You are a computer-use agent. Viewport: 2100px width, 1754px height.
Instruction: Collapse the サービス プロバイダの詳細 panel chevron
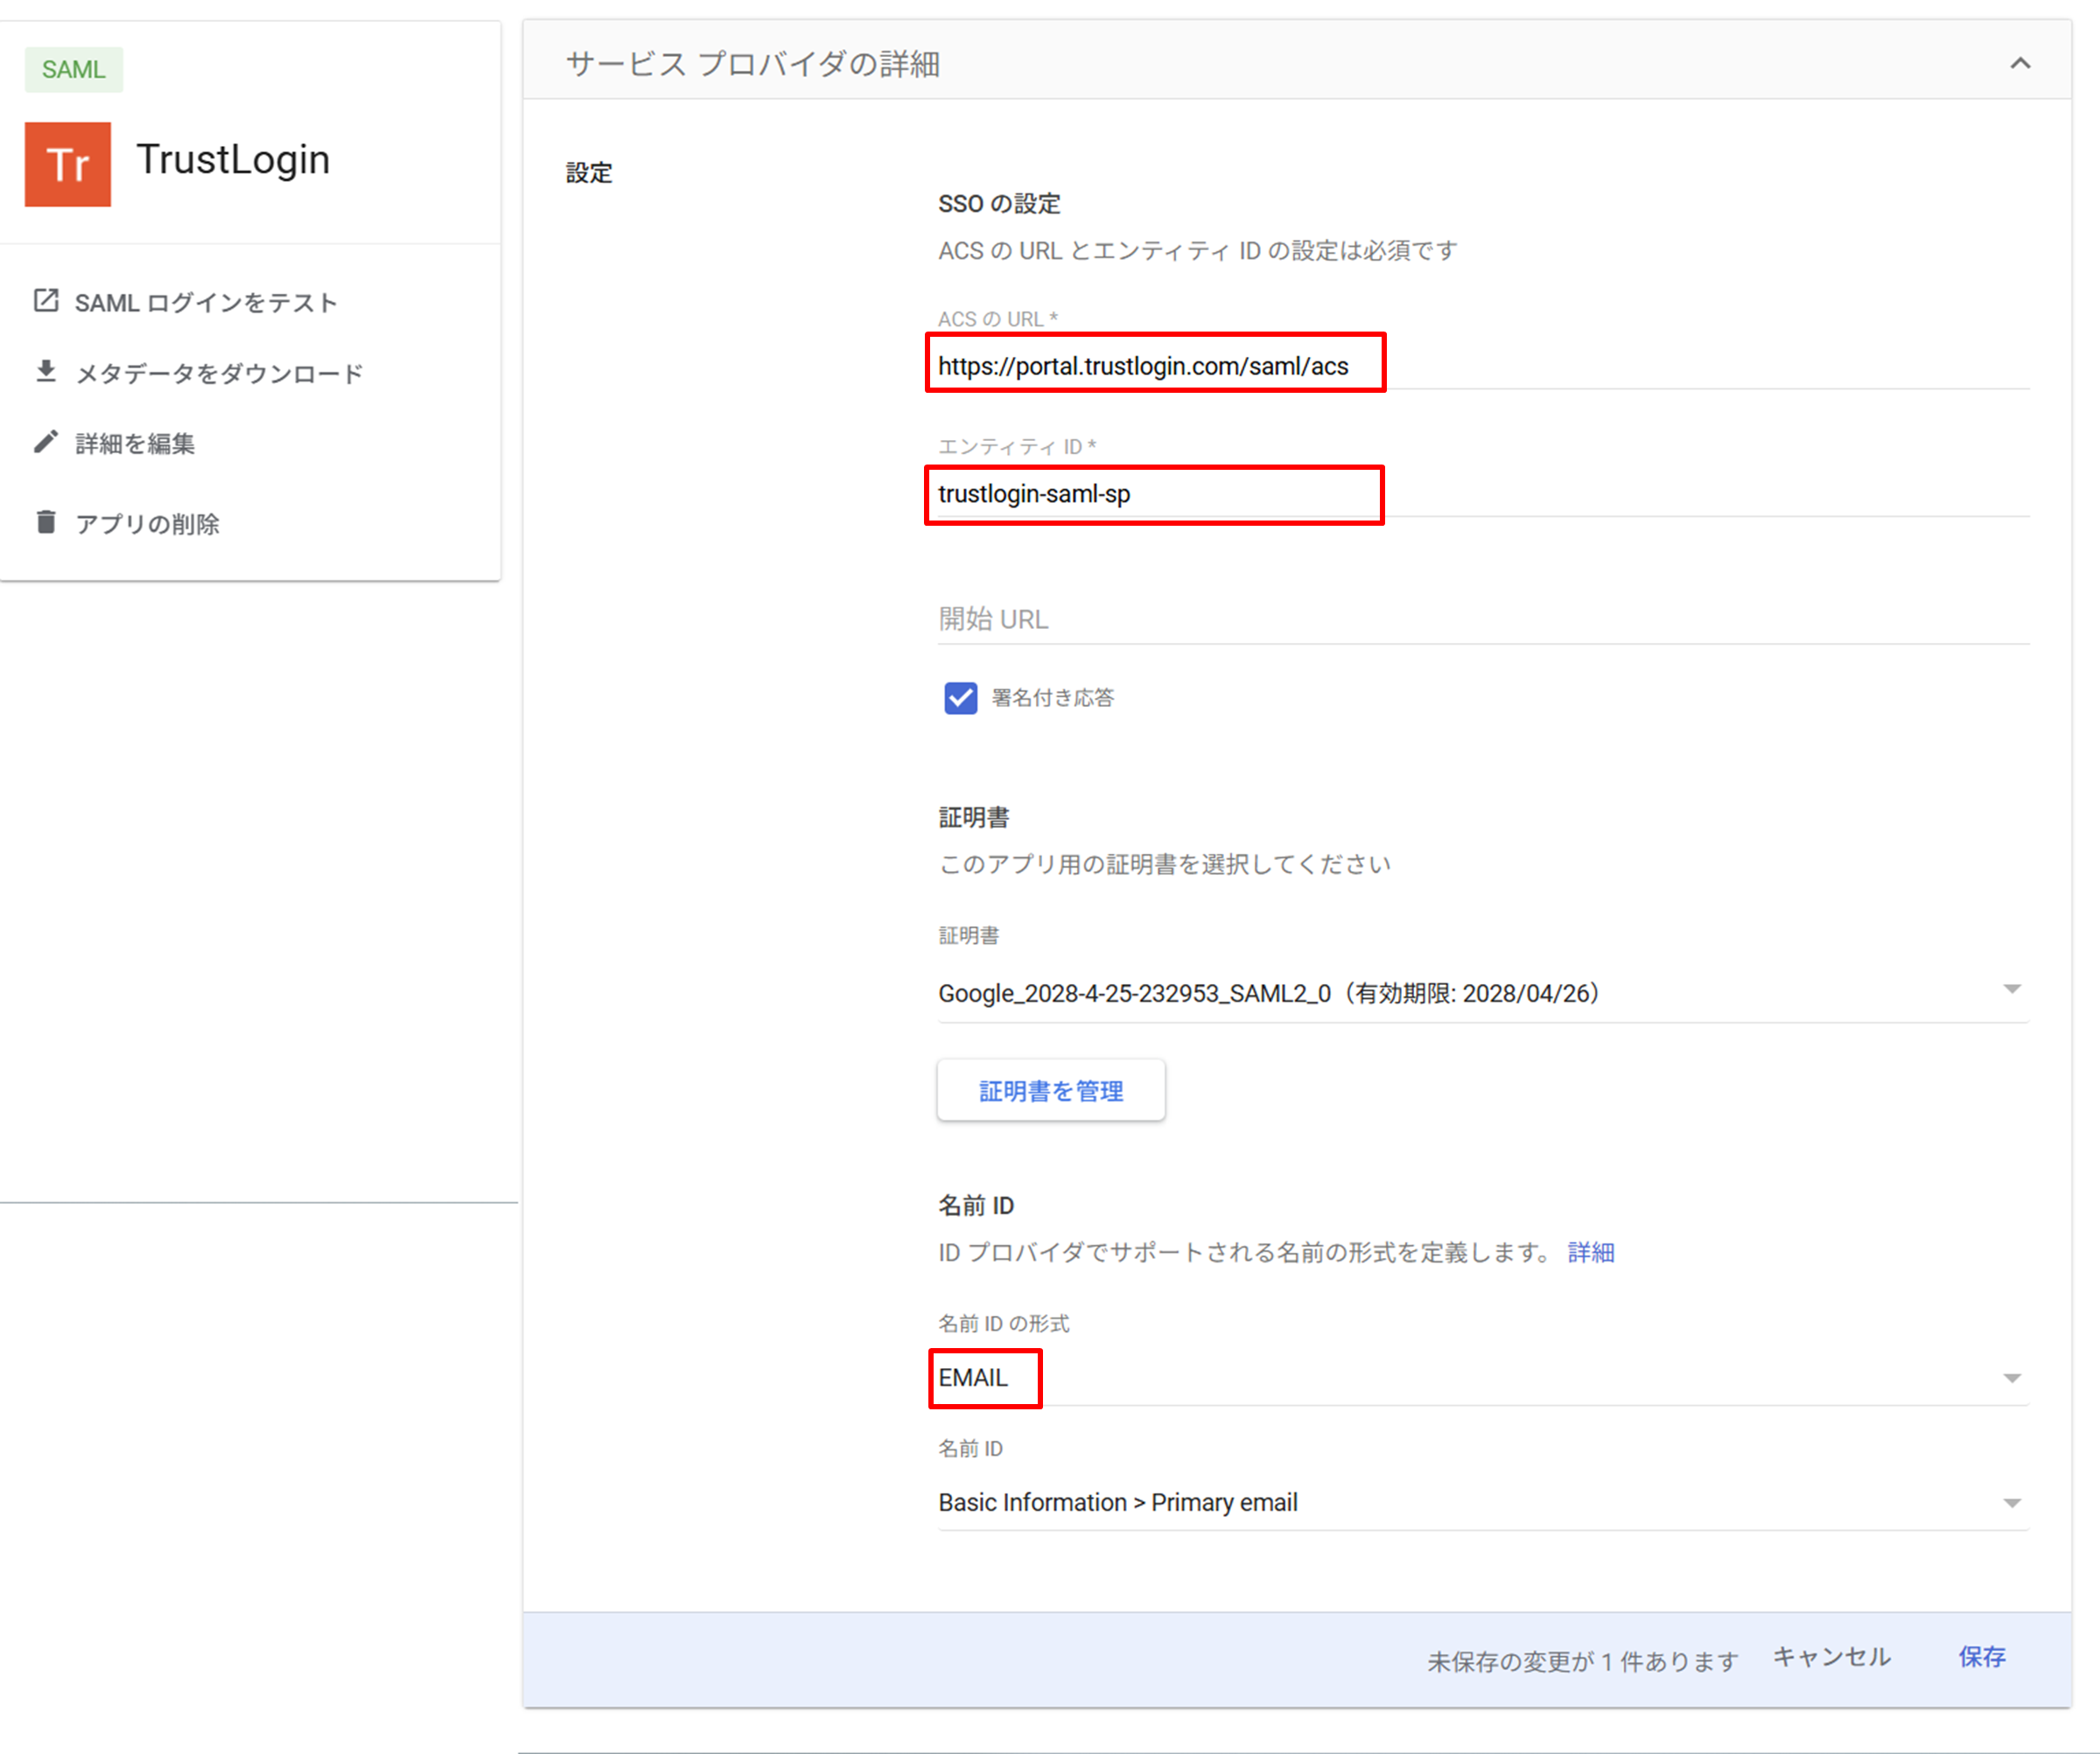(2020, 64)
